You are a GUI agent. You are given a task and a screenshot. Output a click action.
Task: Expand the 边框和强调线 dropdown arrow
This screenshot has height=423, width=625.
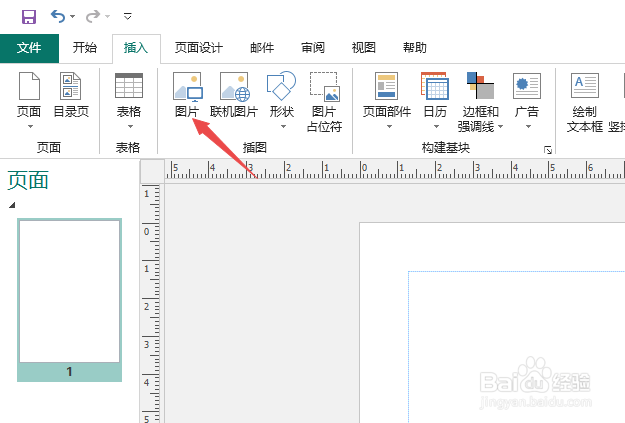pyautogui.click(x=500, y=127)
